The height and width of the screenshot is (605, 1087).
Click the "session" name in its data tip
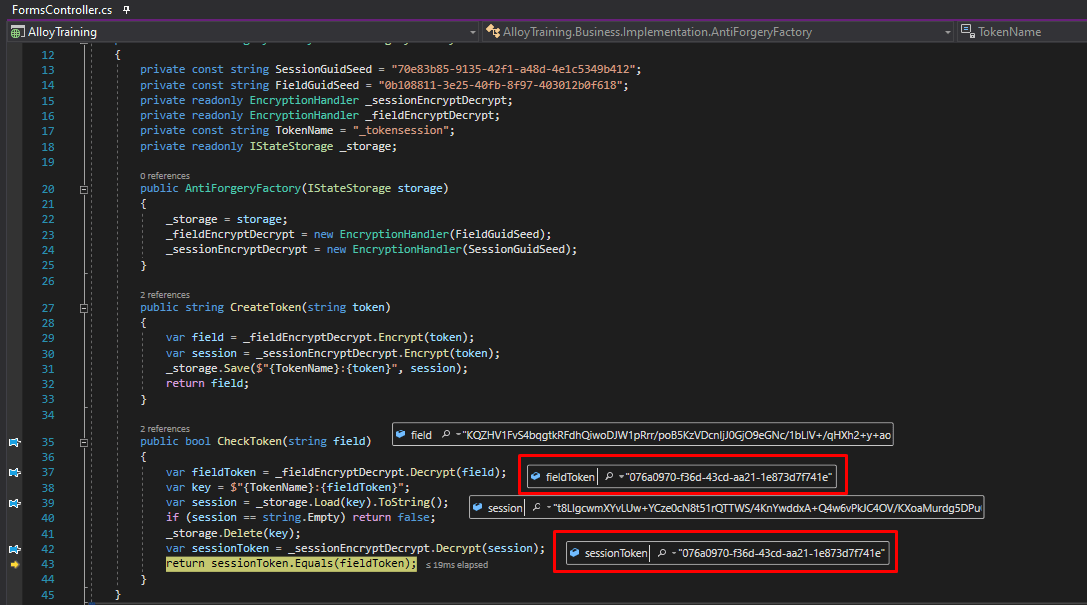pos(505,508)
